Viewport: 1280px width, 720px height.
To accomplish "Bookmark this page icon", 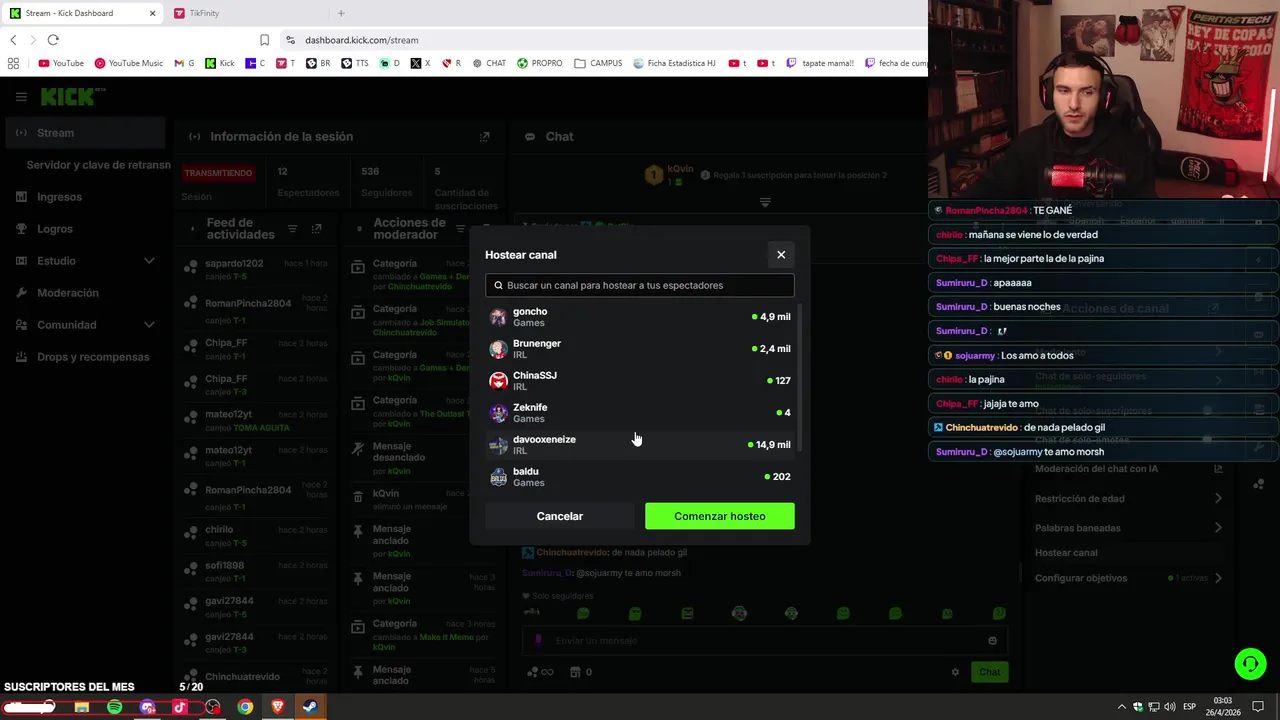I will coord(264,40).
